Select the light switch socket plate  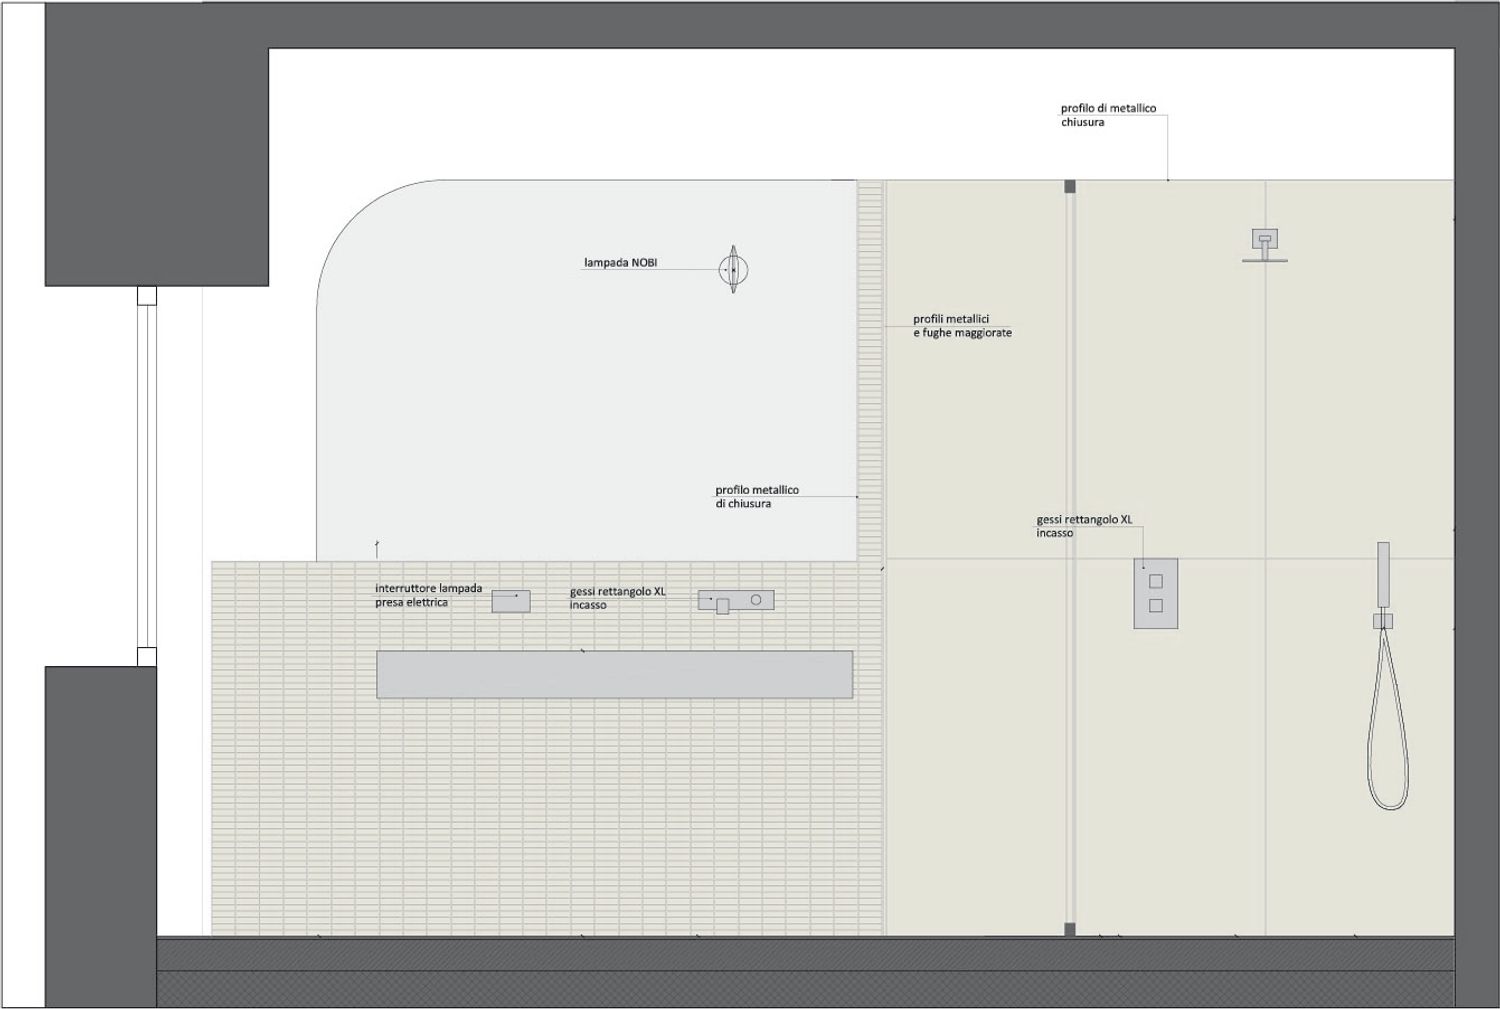point(510,601)
